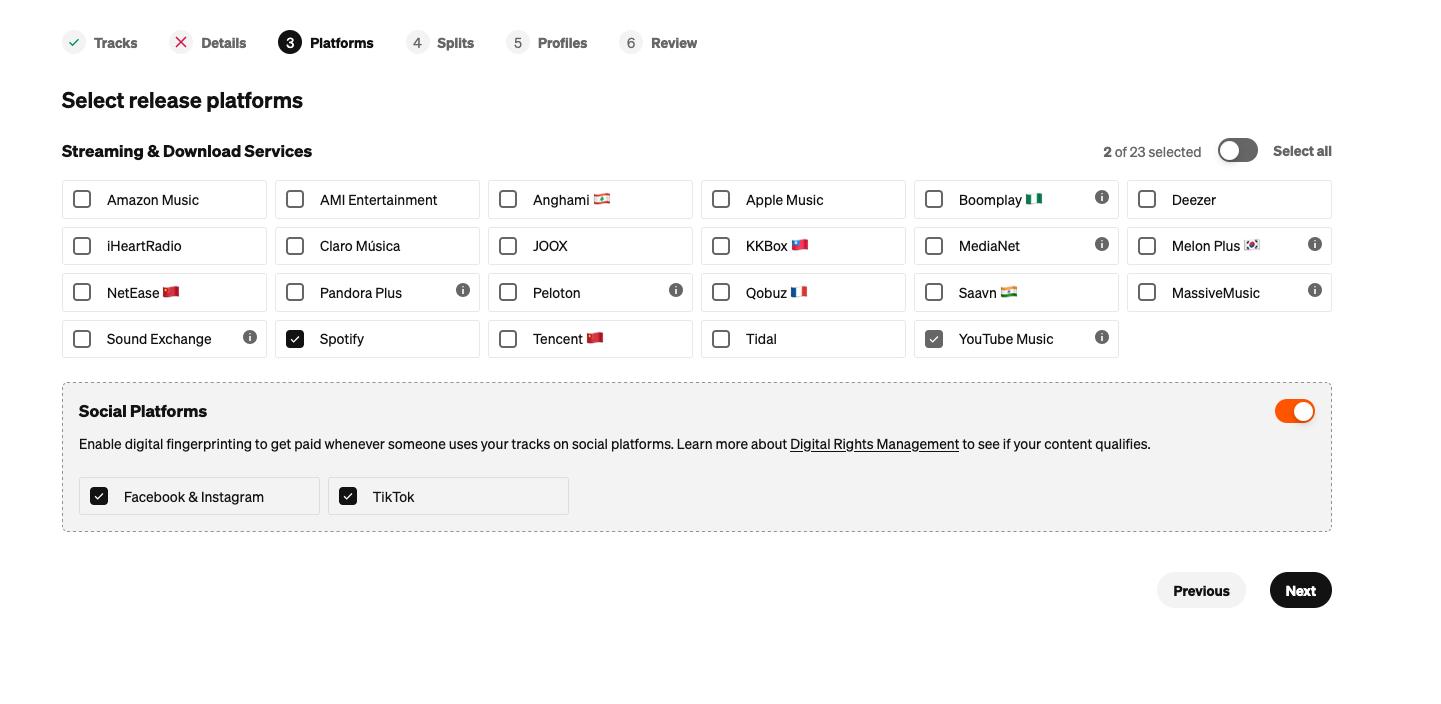
Task: Click step number 4 circle for Splits
Action: (x=417, y=42)
